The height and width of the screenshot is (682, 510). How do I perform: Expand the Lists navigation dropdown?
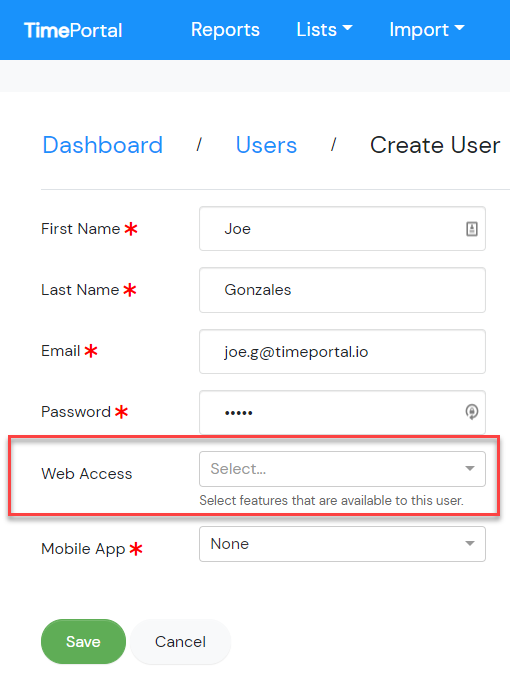click(x=324, y=30)
